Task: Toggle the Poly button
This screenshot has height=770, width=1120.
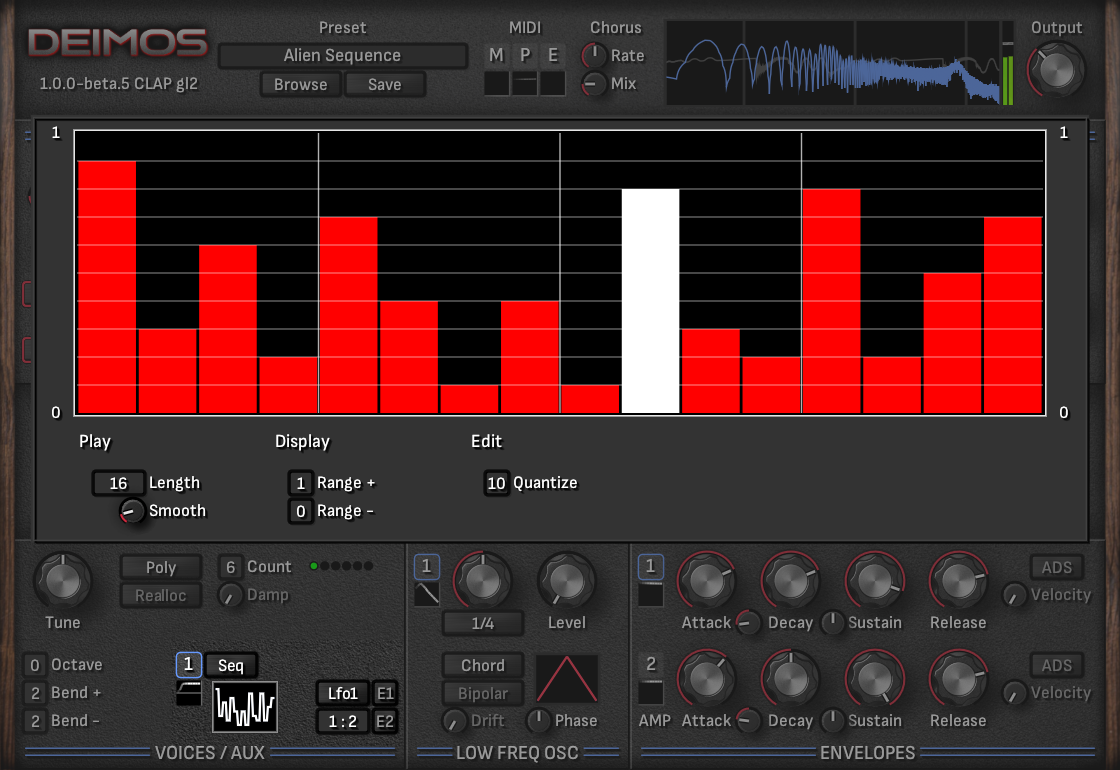Action: [161, 567]
